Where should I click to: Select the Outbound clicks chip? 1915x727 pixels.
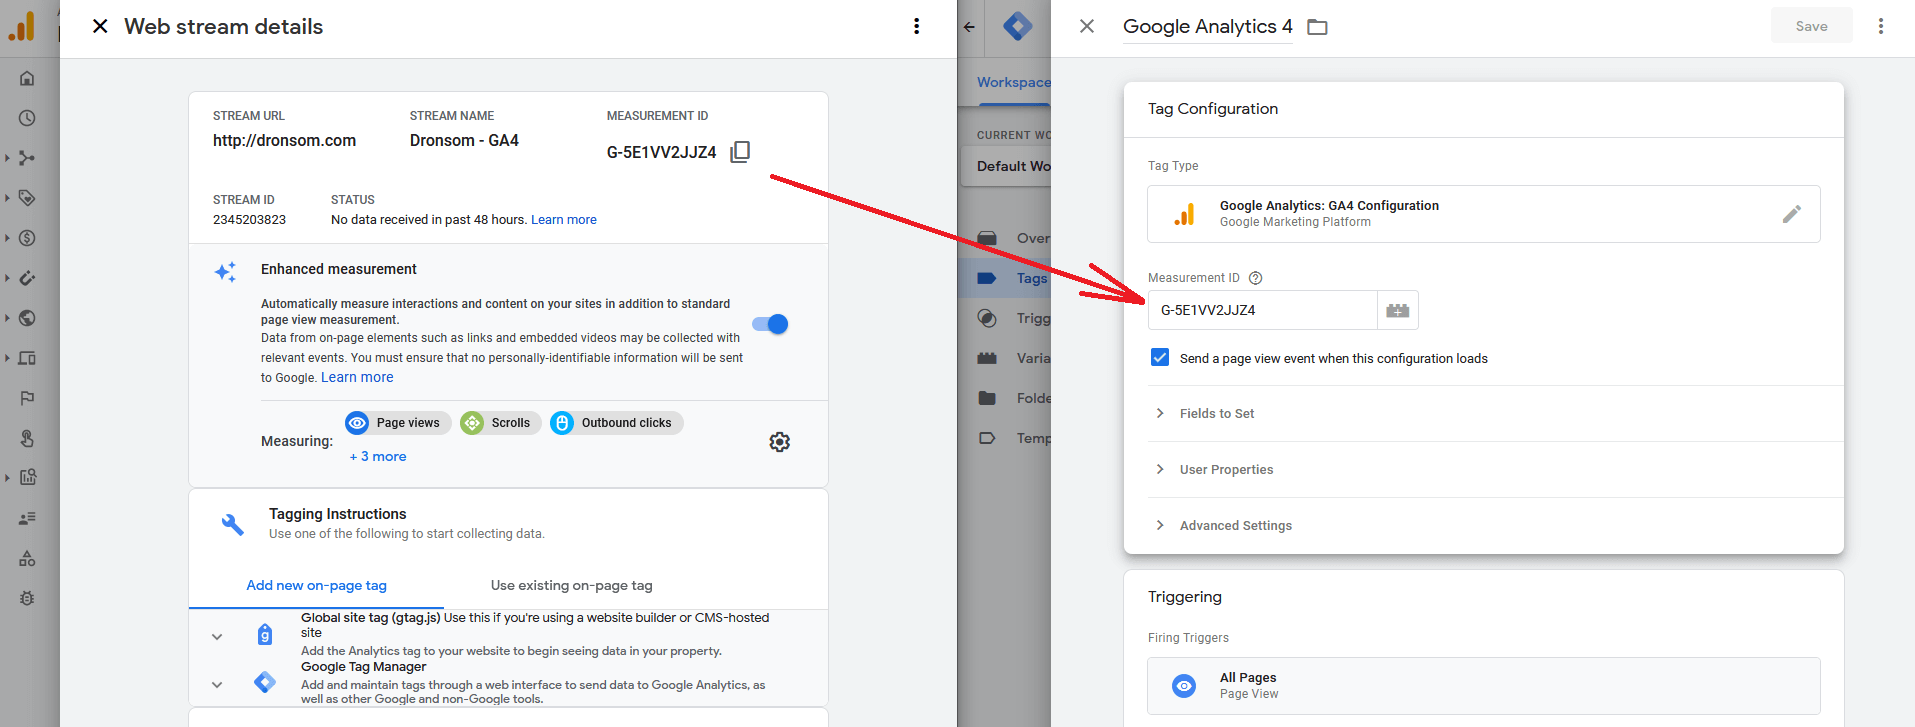coord(616,423)
